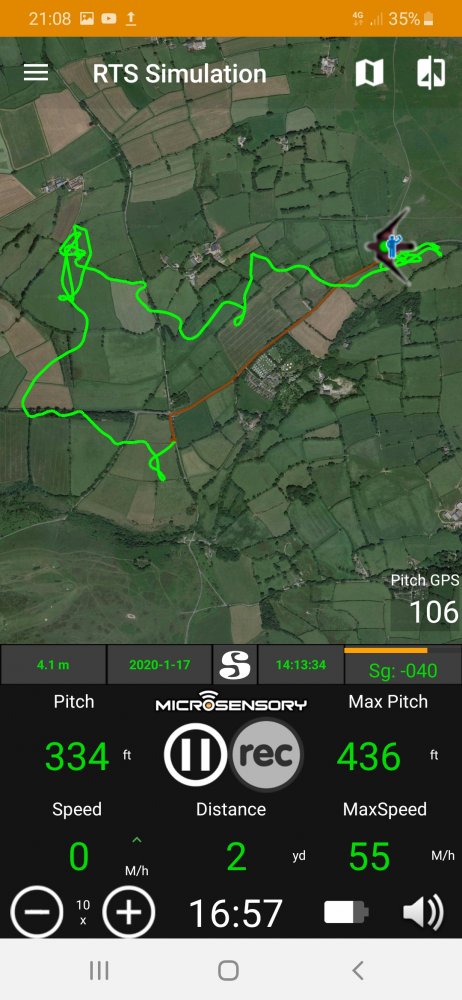
Task: Tap the Android back navigation arrow
Action: 358,971
